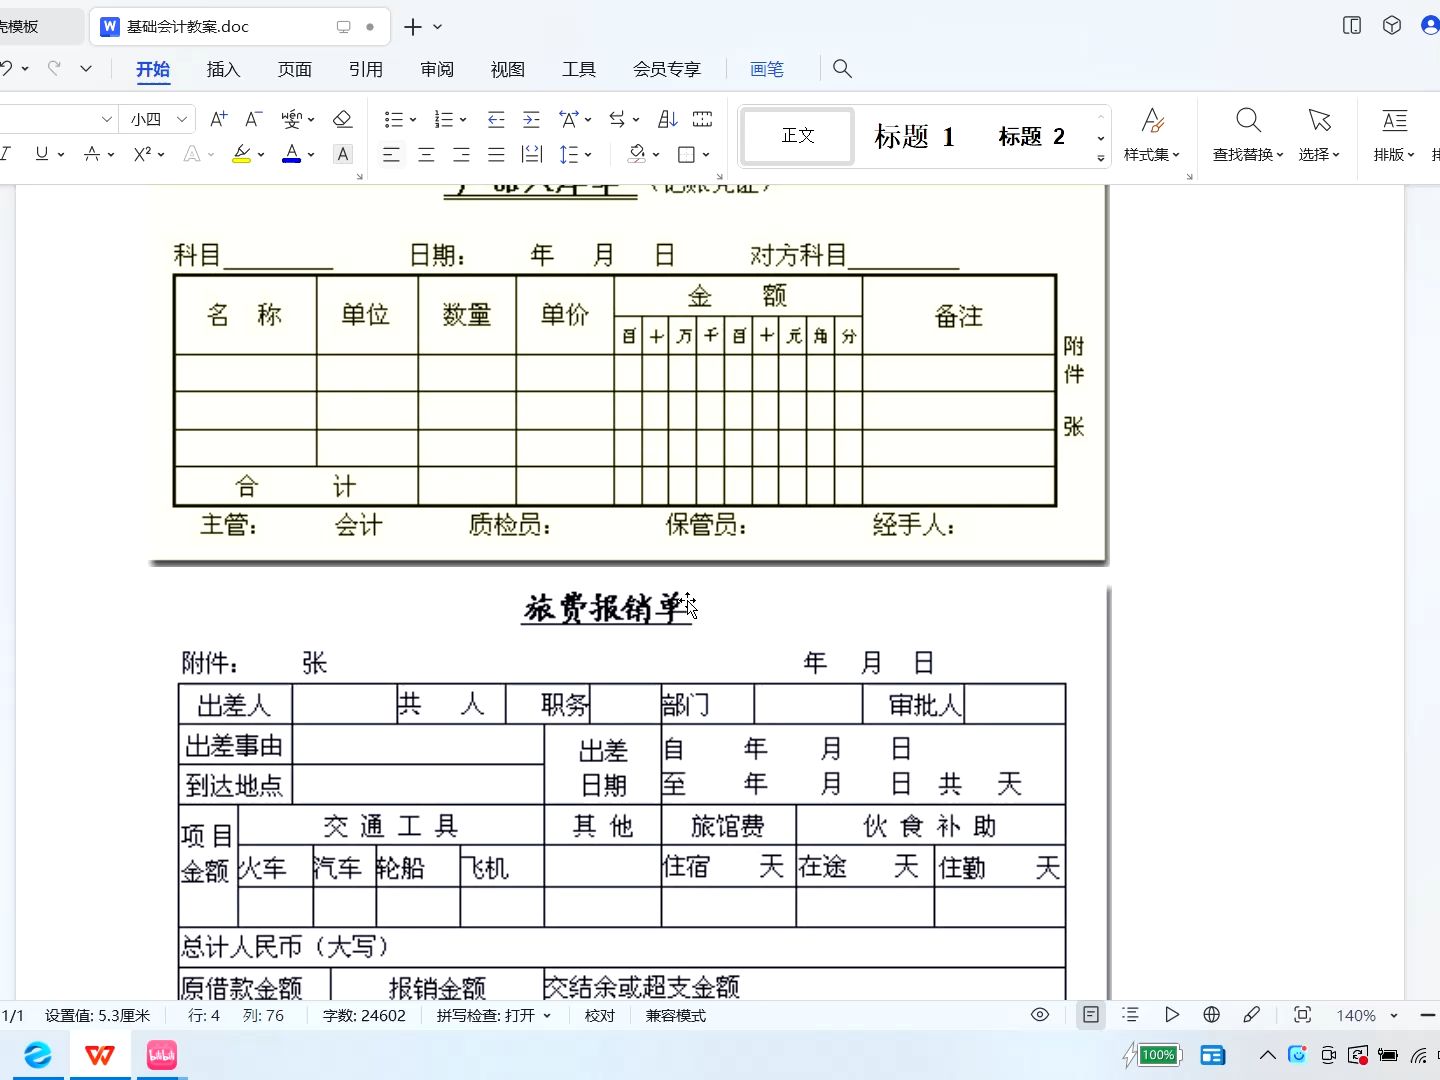The height and width of the screenshot is (1080, 1440).
Task: Toggle superscript formatting
Action: [x=142, y=154]
